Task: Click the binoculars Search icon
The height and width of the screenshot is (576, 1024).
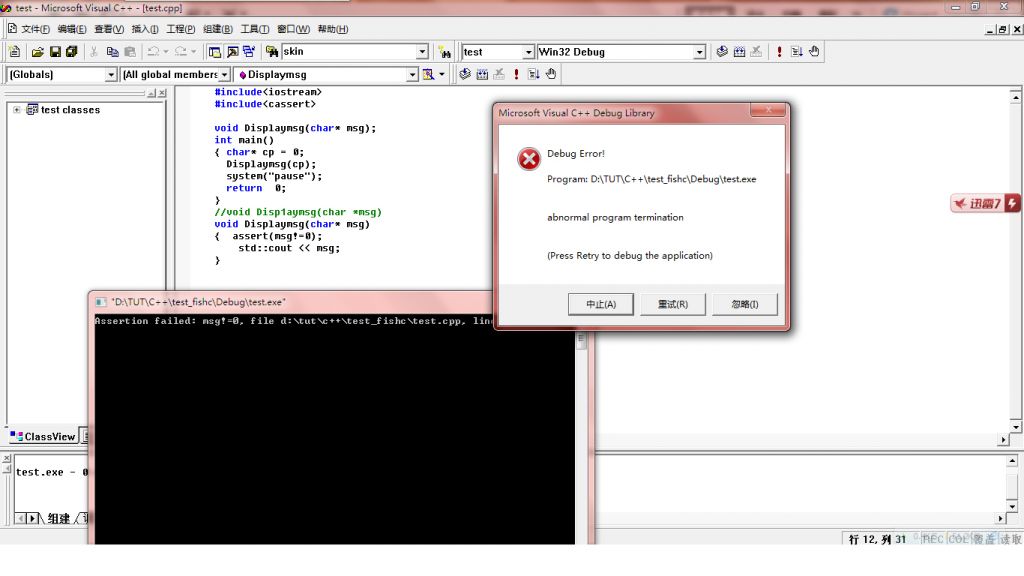Action: pos(445,52)
